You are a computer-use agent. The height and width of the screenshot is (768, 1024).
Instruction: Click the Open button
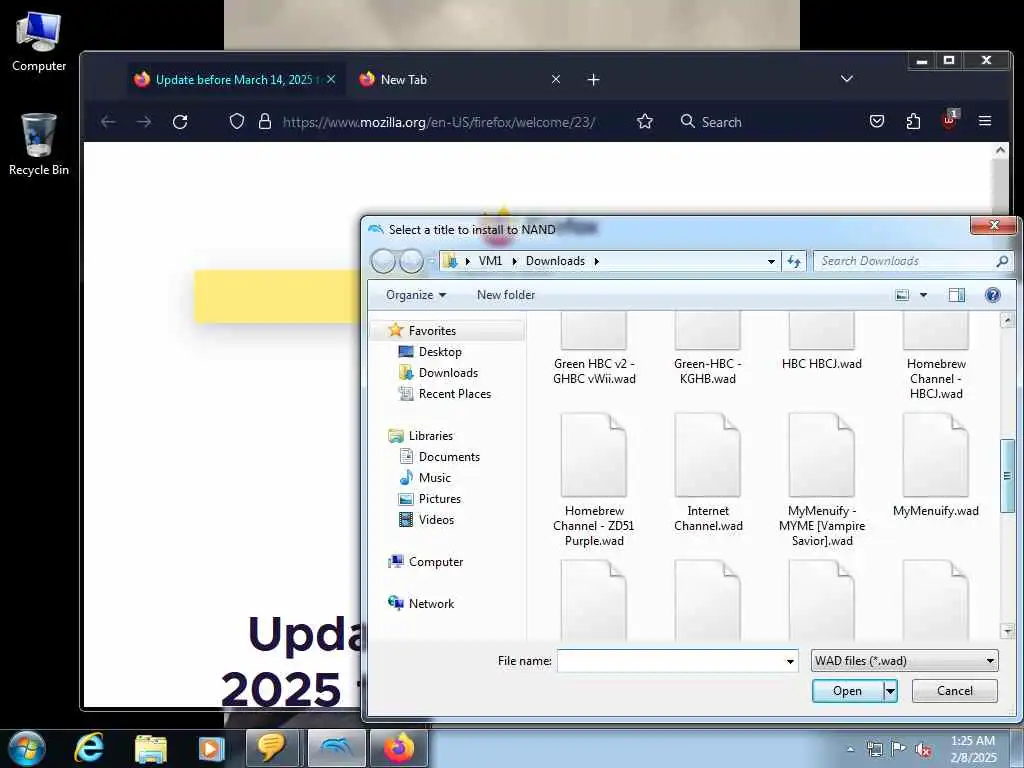point(848,691)
